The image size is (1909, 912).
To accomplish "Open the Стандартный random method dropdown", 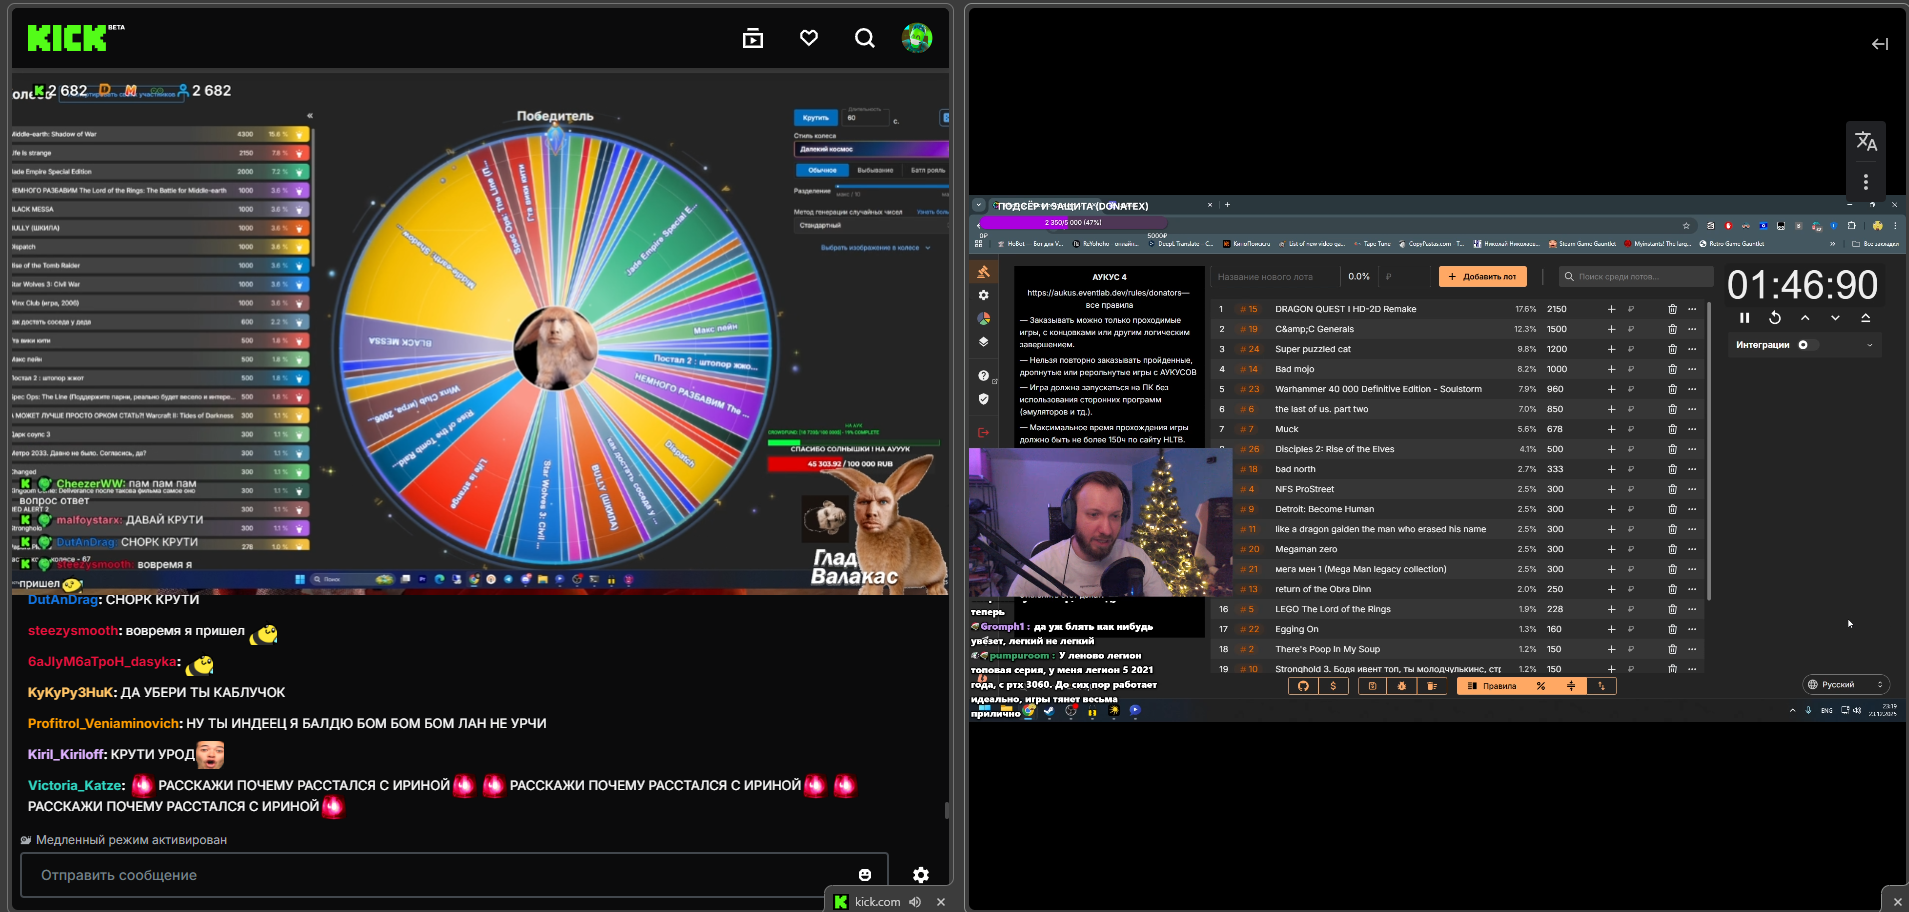I will pyautogui.click(x=871, y=226).
